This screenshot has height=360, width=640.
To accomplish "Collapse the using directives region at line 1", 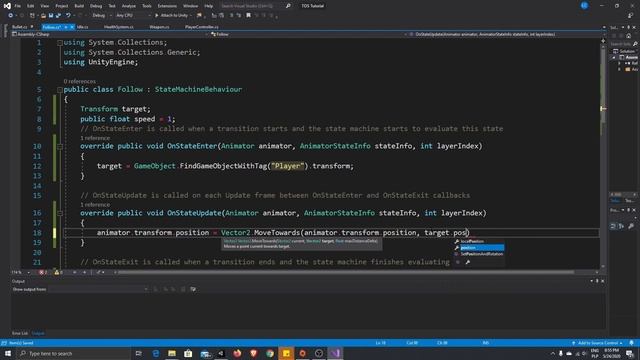I will click(60, 42).
